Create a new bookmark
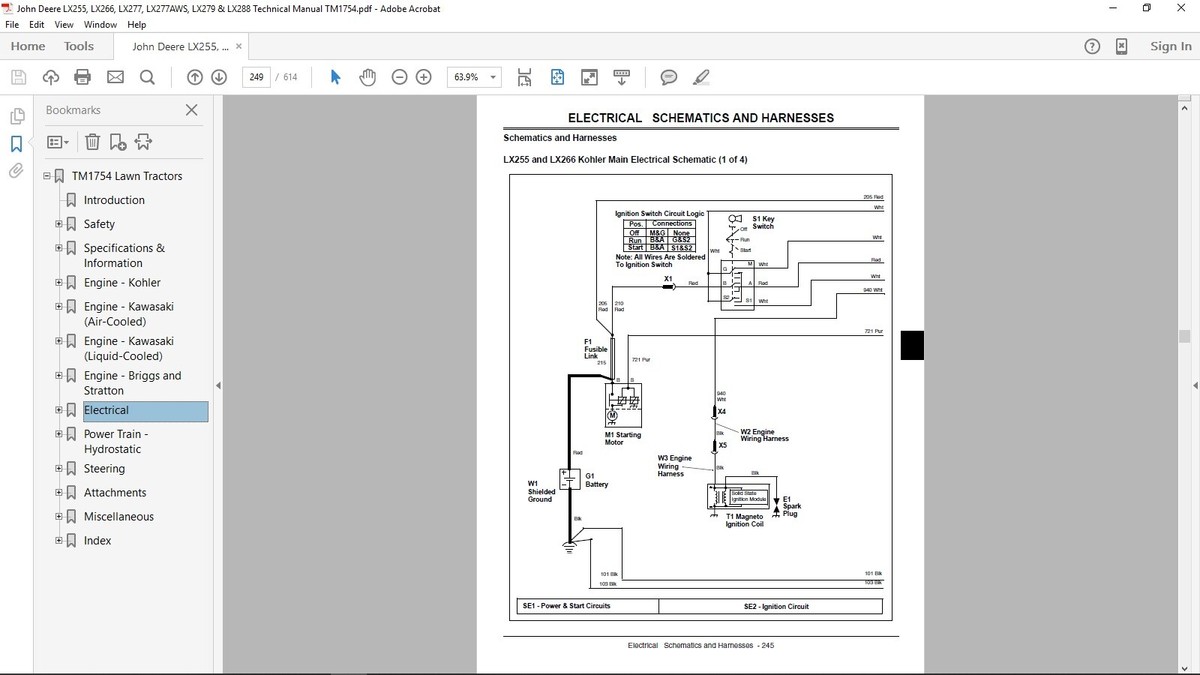The height and width of the screenshot is (675, 1200). pyautogui.click(x=117, y=141)
